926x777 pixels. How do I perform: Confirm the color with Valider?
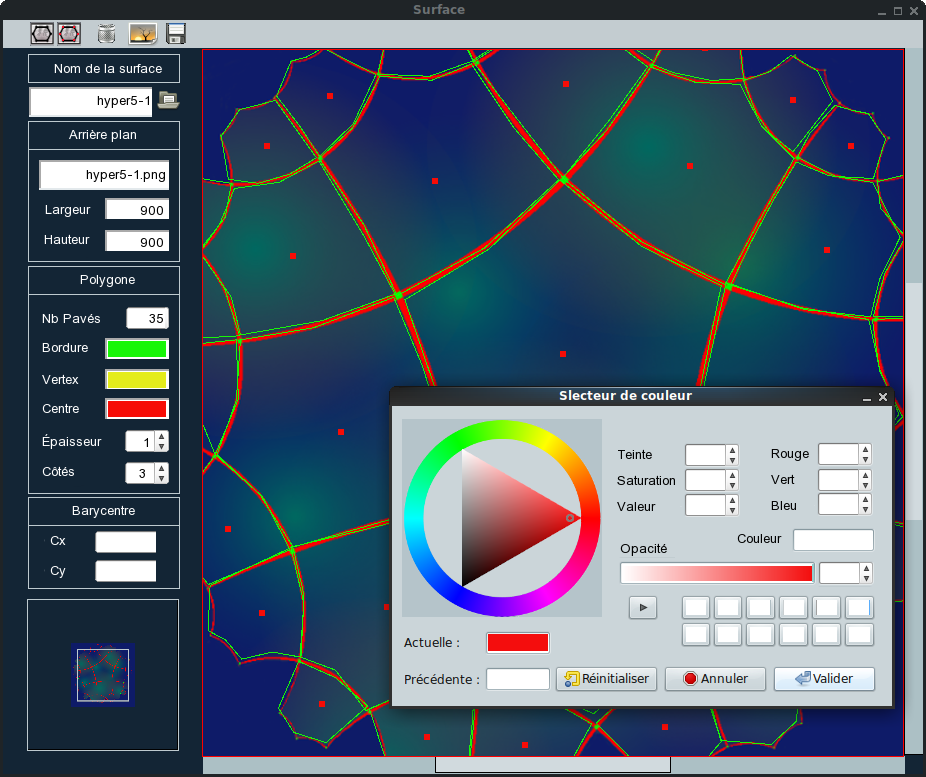click(824, 679)
